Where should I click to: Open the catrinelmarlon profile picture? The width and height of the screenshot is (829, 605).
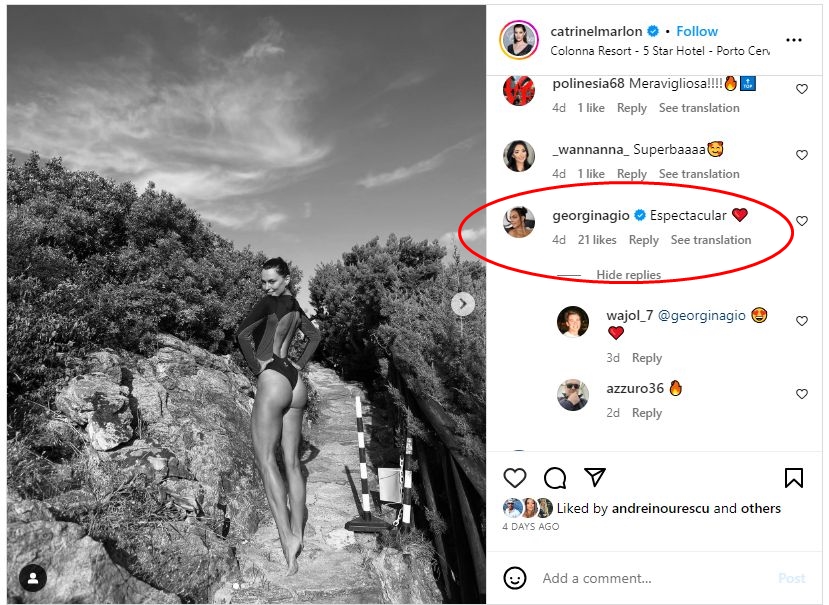pos(519,40)
